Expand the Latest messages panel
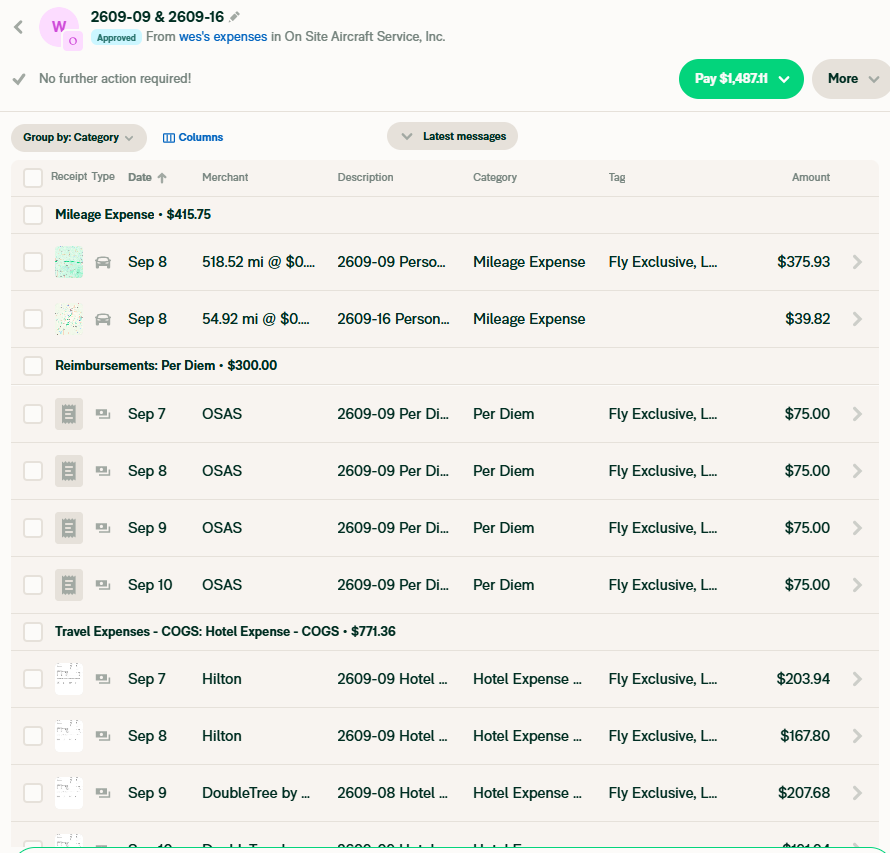The width and height of the screenshot is (890, 853). 452,136
